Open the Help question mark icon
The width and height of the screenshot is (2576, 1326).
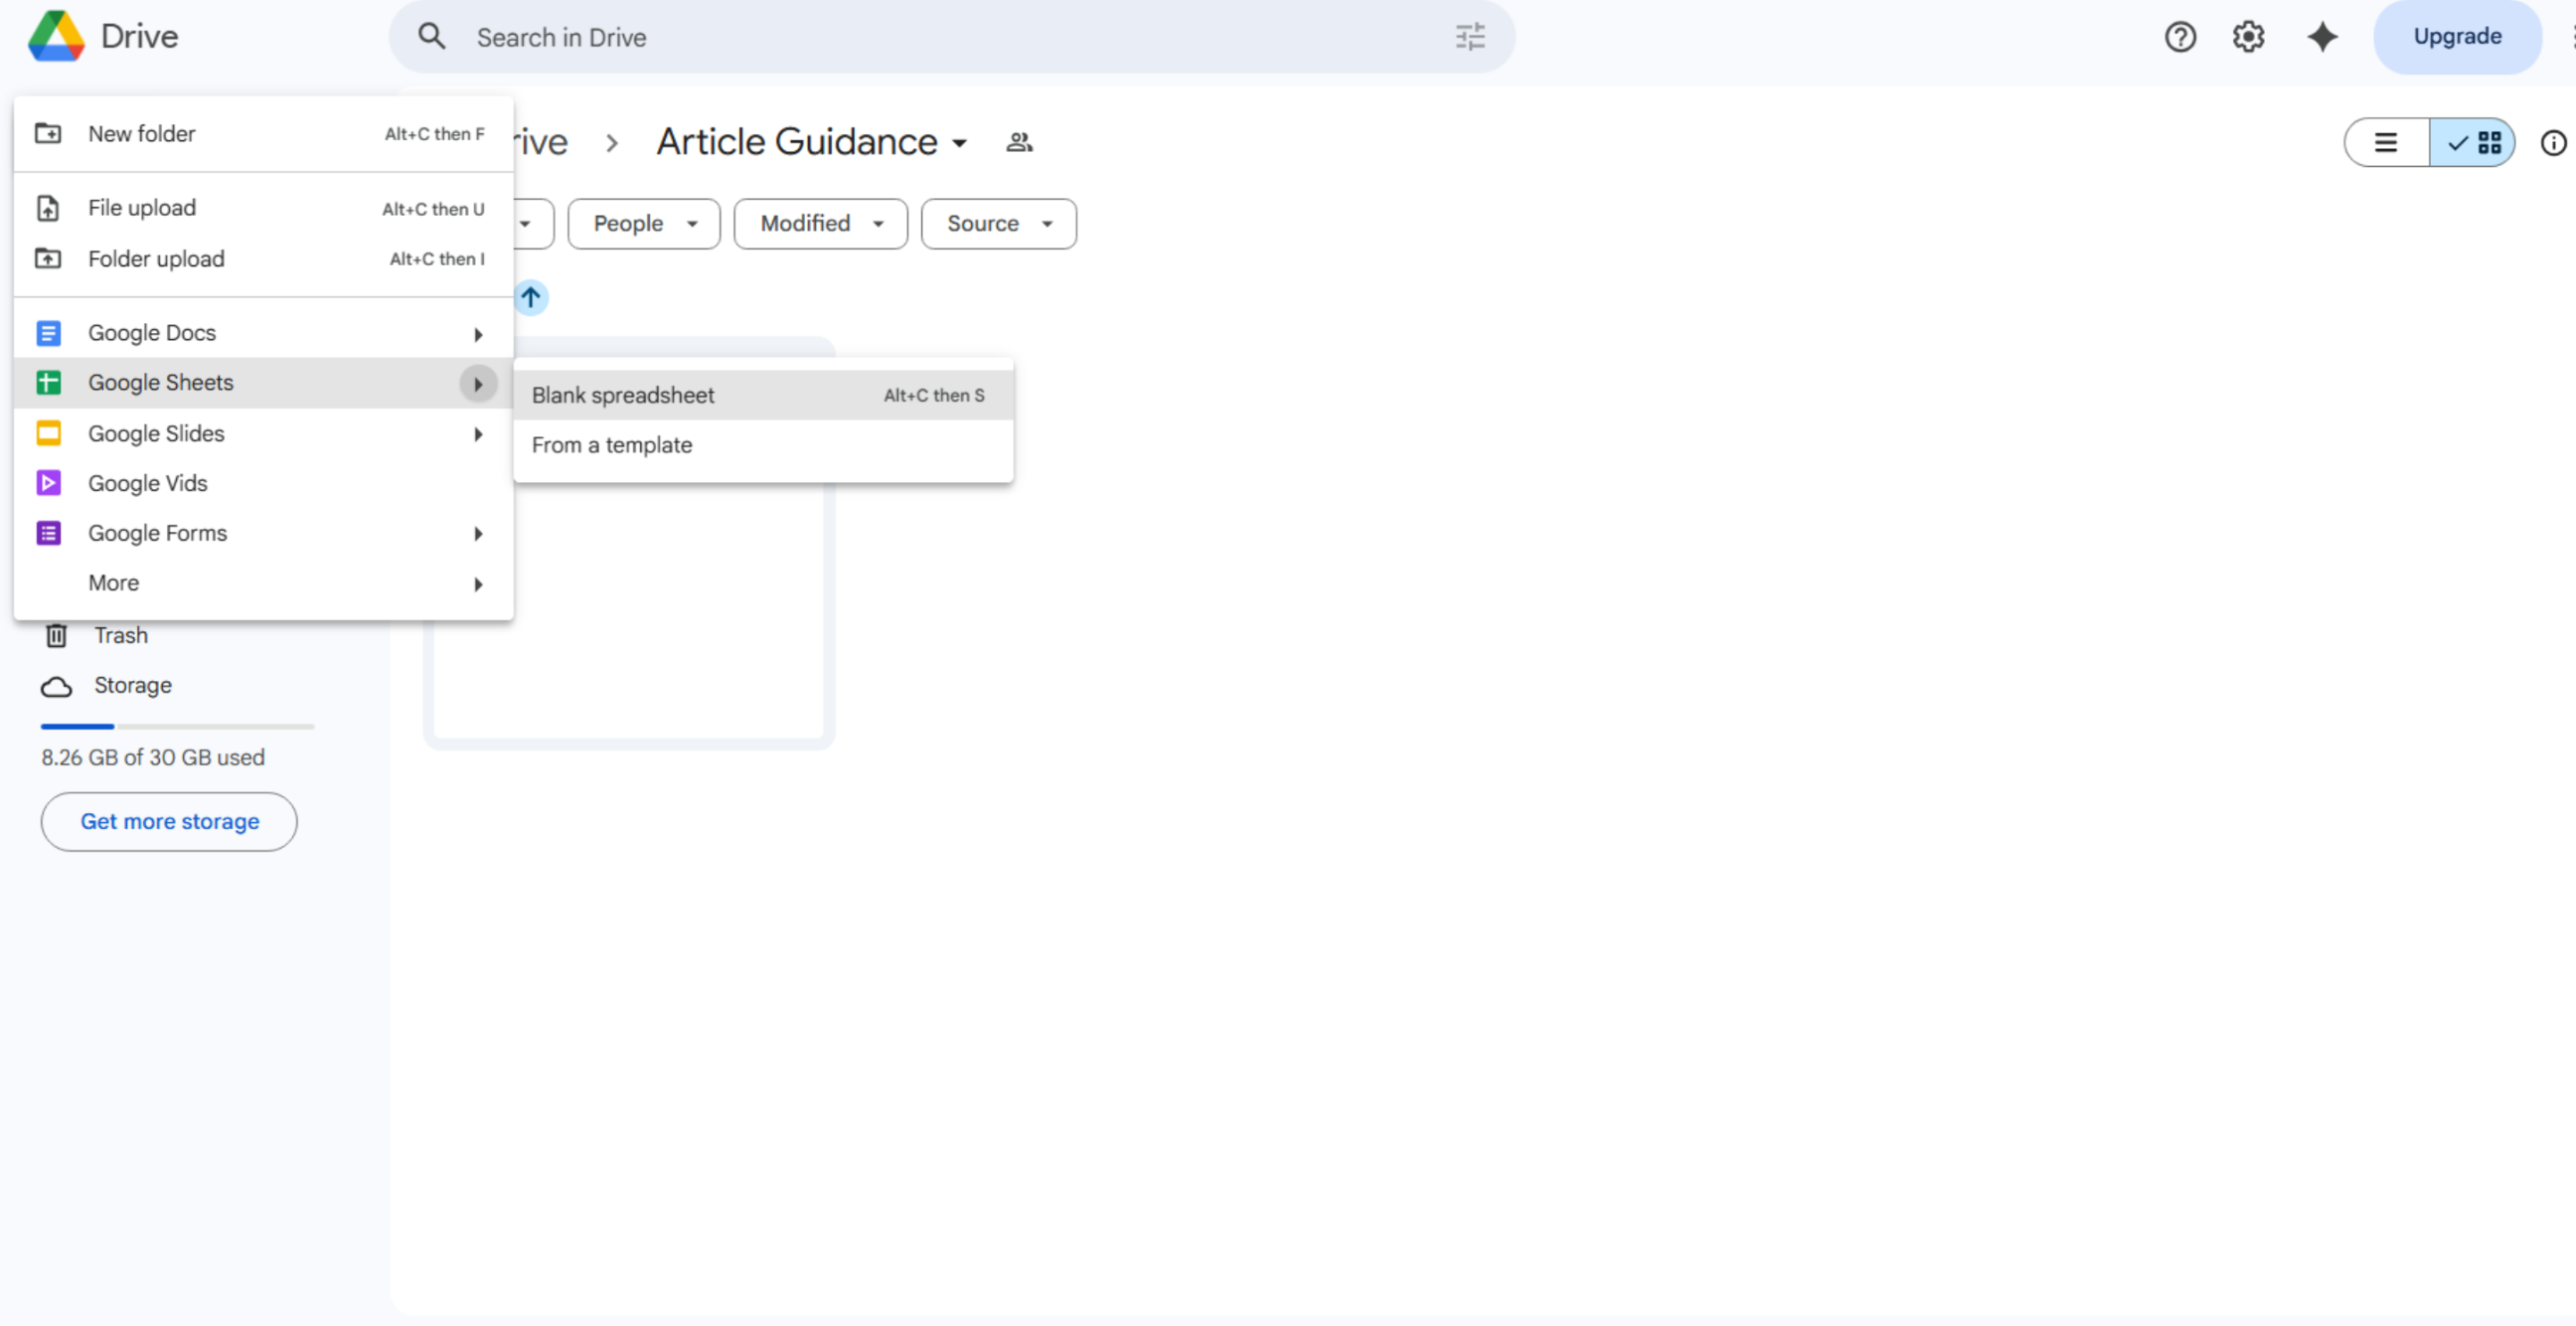coord(2180,37)
